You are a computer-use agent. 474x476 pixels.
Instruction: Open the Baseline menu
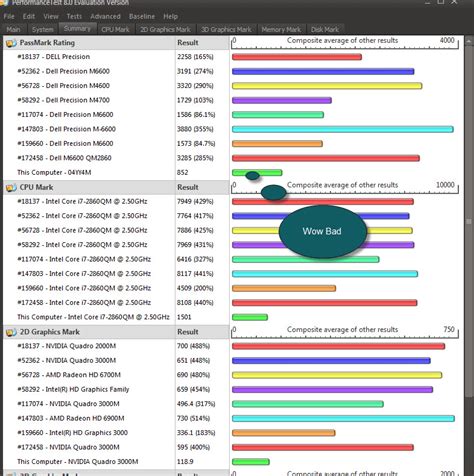(142, 16)
